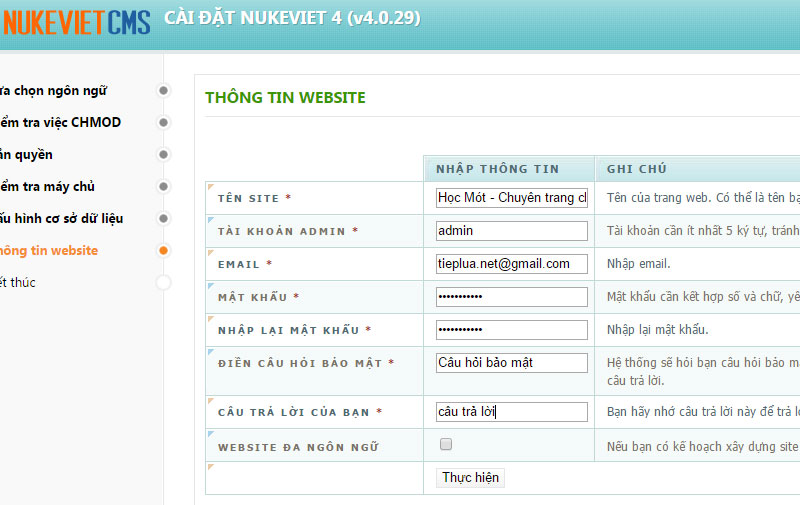Enable the Website đa ngôn ngữ checkbox

pyautogui.click(x=446, y=444)
